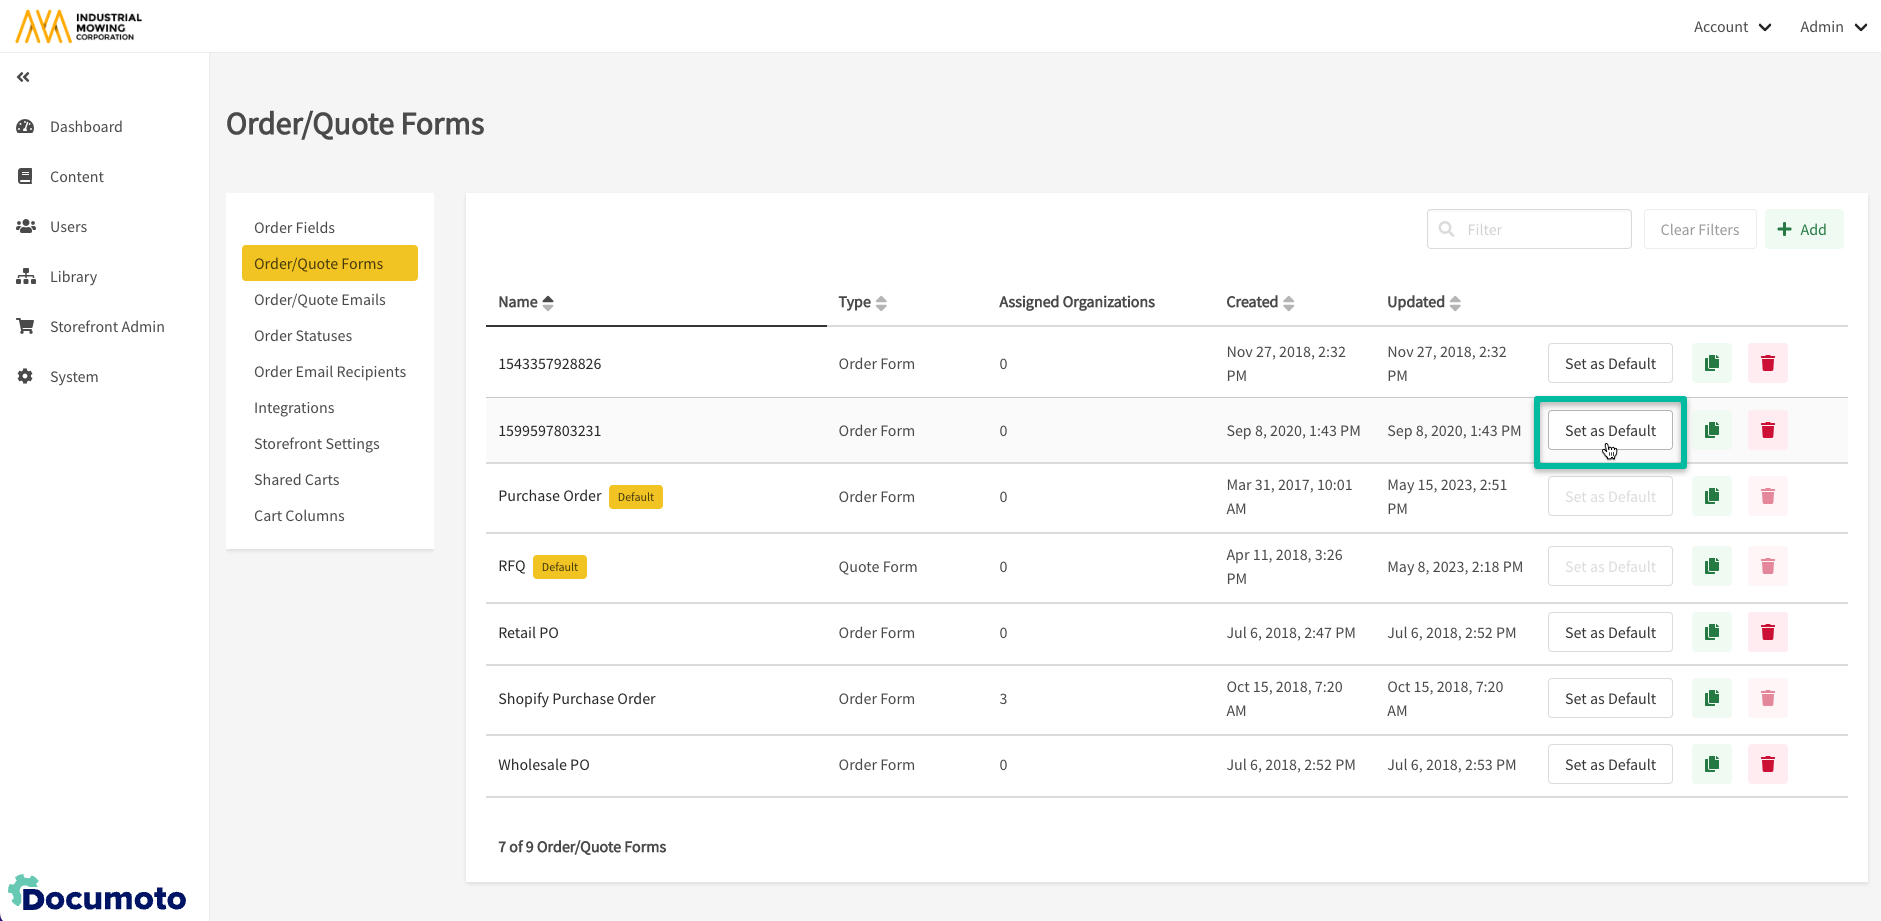Delete the 1599597803231 order form
This screenshot has height=921, width=1881.
coord(1767,430)
